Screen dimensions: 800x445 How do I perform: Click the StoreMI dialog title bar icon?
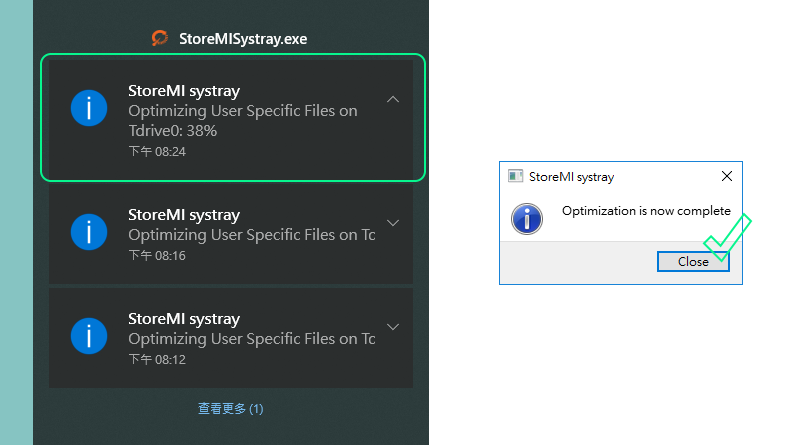pyautogui.click(x=516, y=177)
